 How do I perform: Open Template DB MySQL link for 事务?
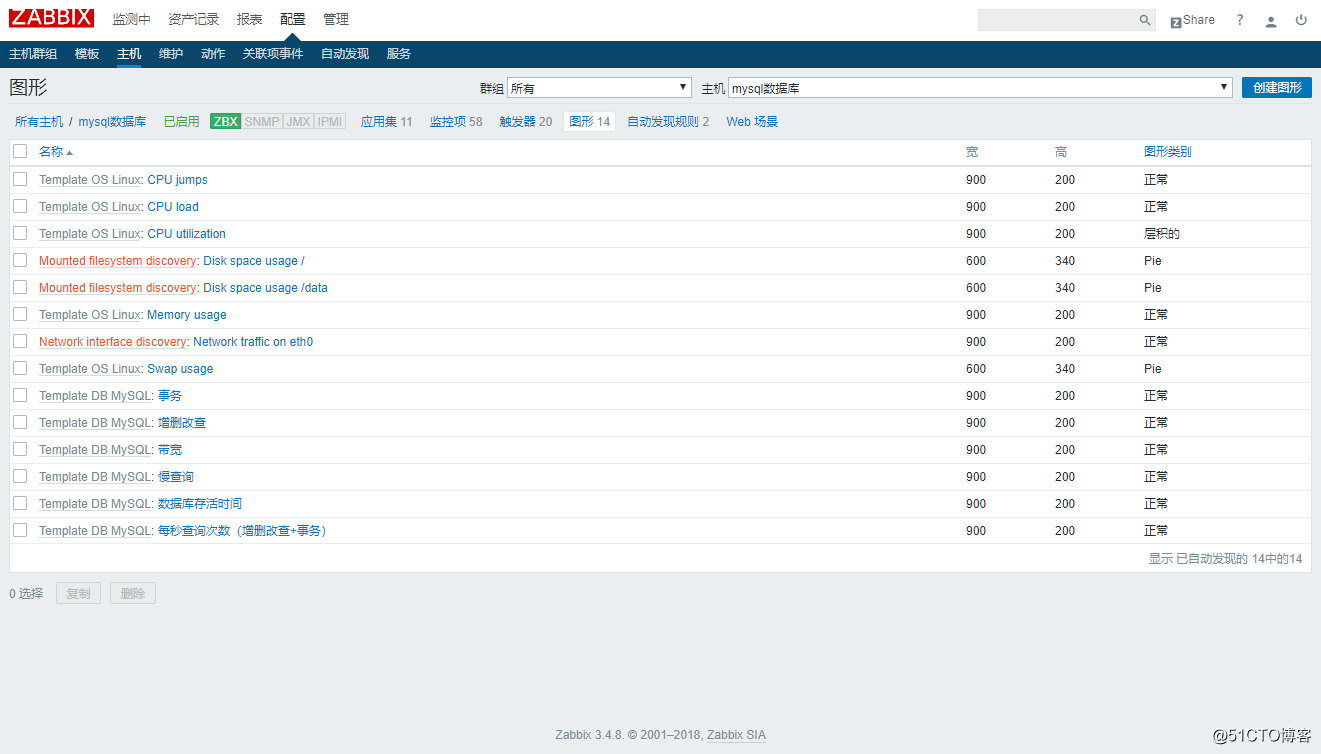click(95, 396)
